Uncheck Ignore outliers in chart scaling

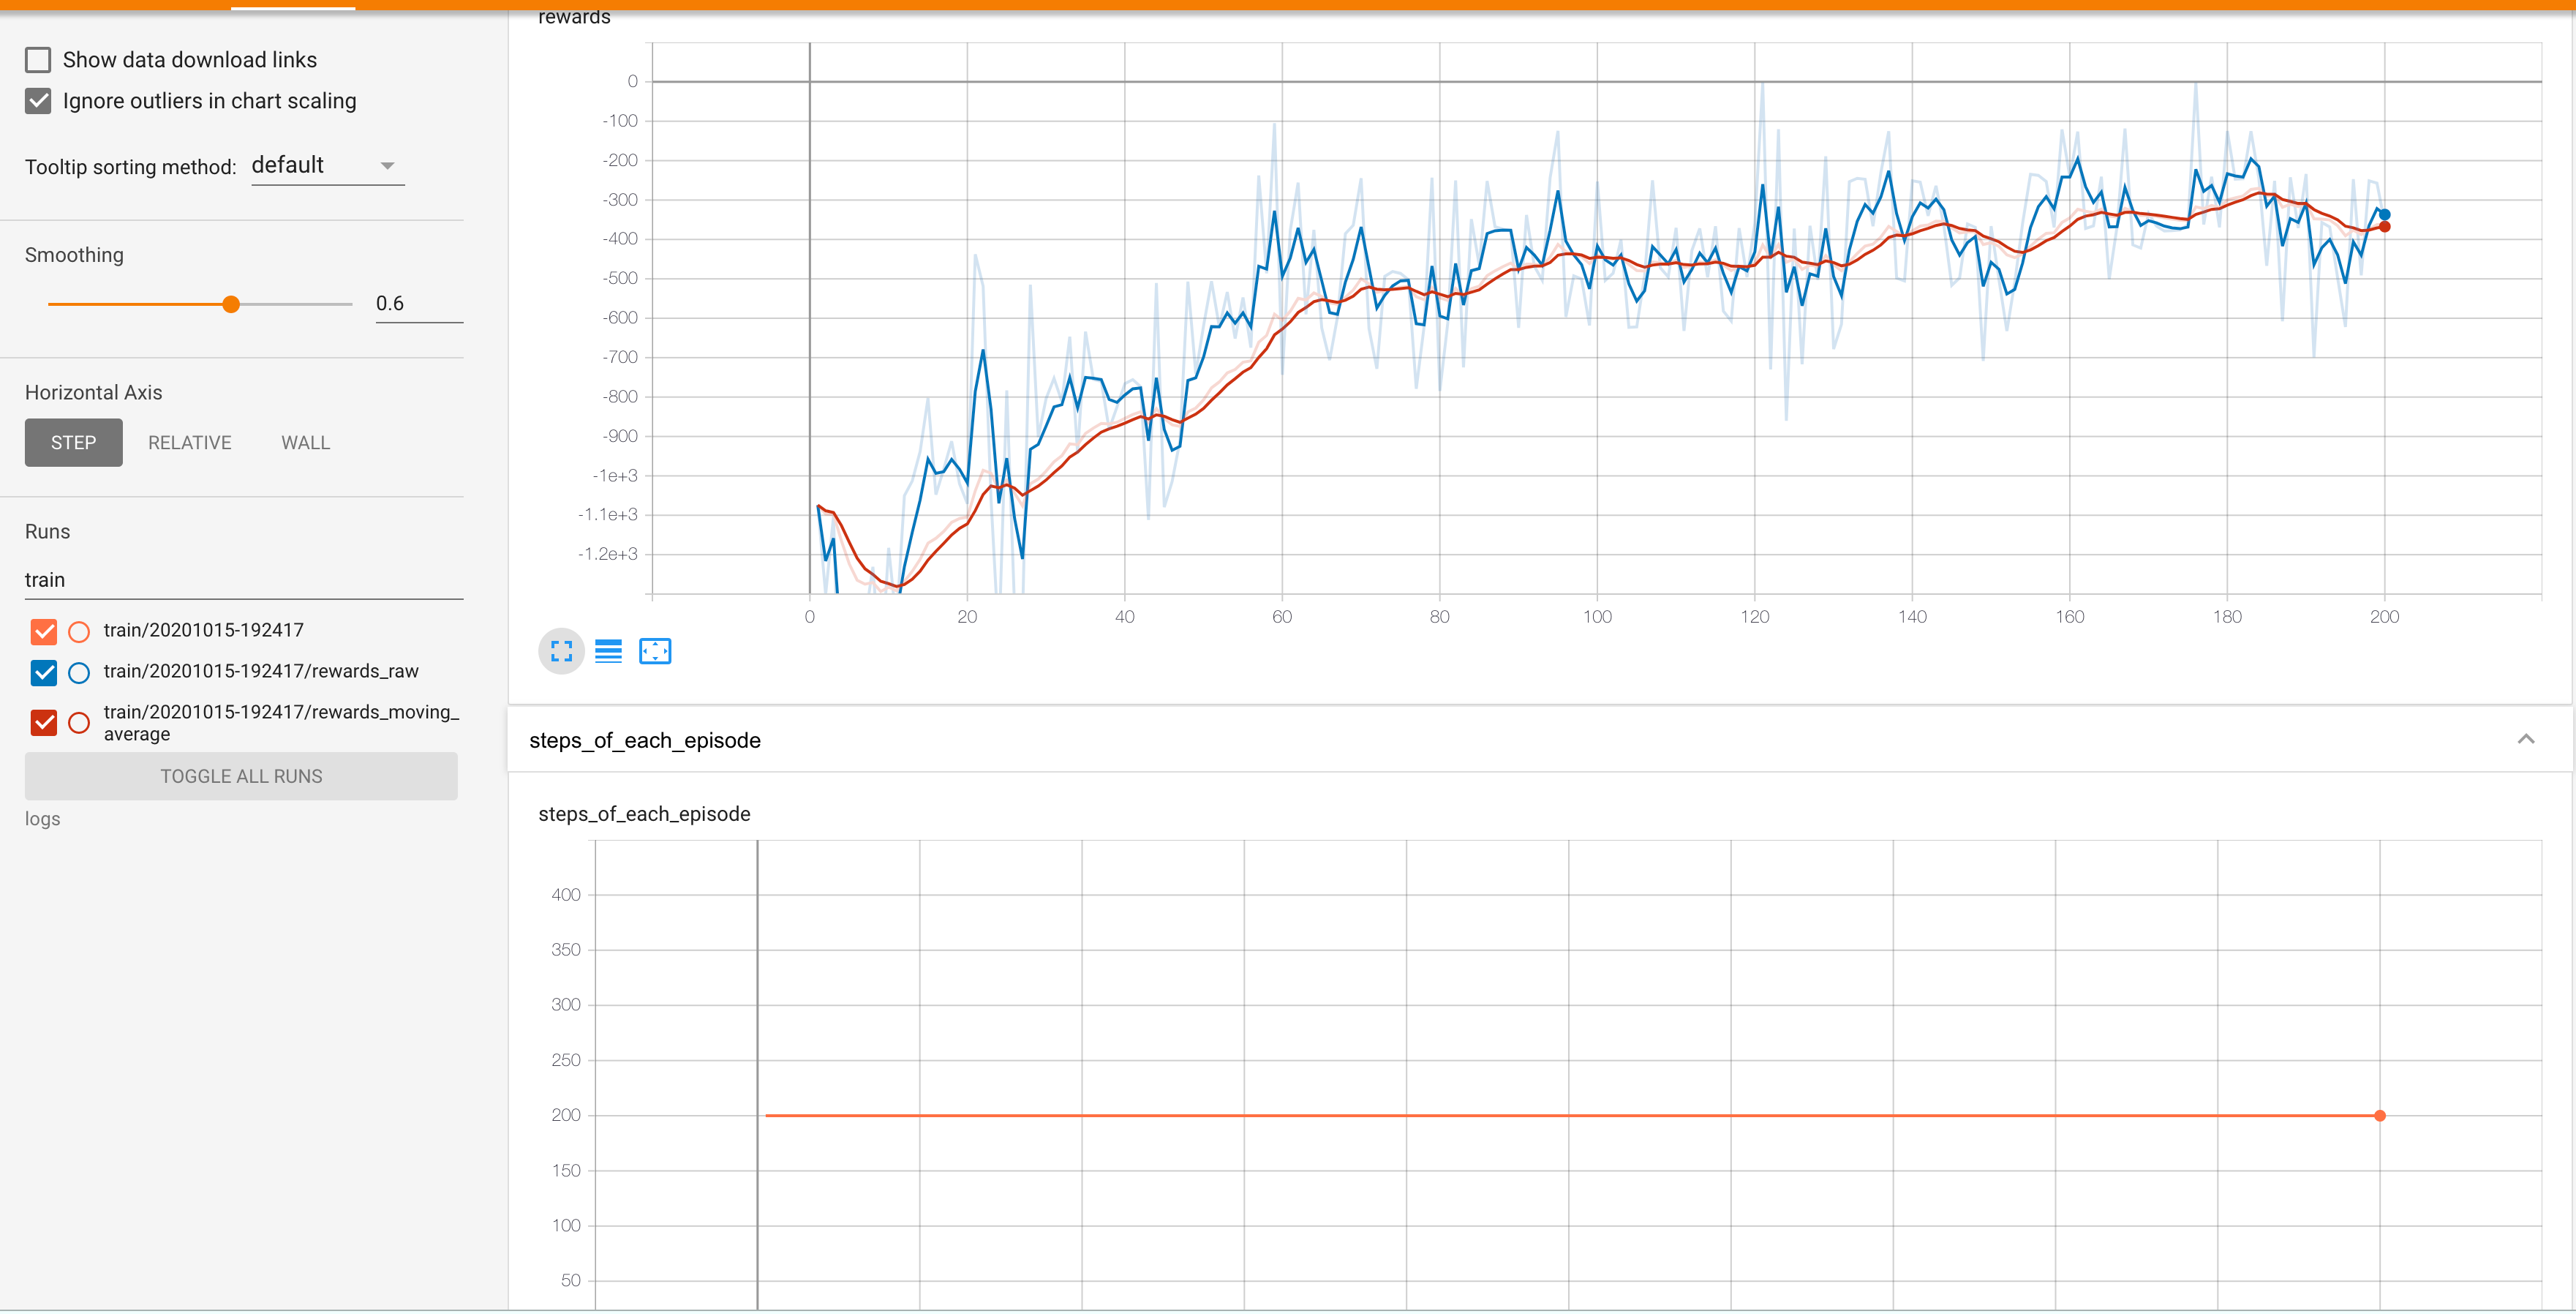point(38,101)
